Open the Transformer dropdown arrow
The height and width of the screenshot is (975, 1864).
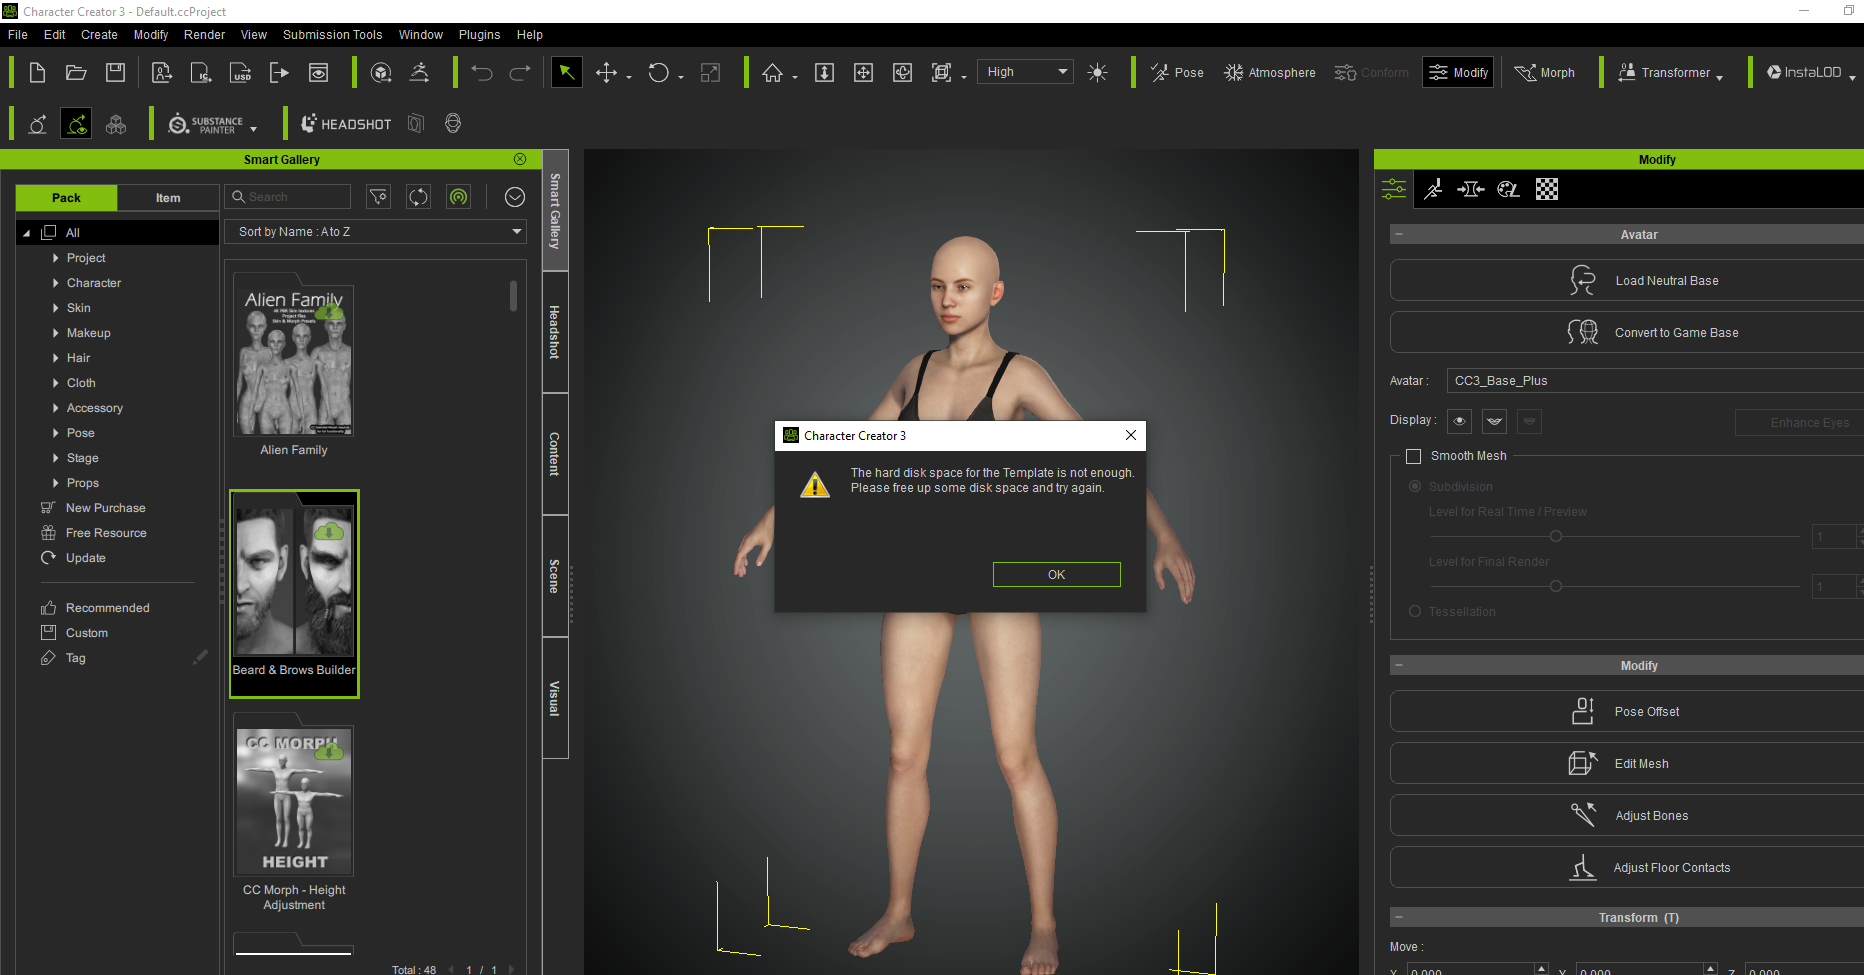[x=1719, y=76]
